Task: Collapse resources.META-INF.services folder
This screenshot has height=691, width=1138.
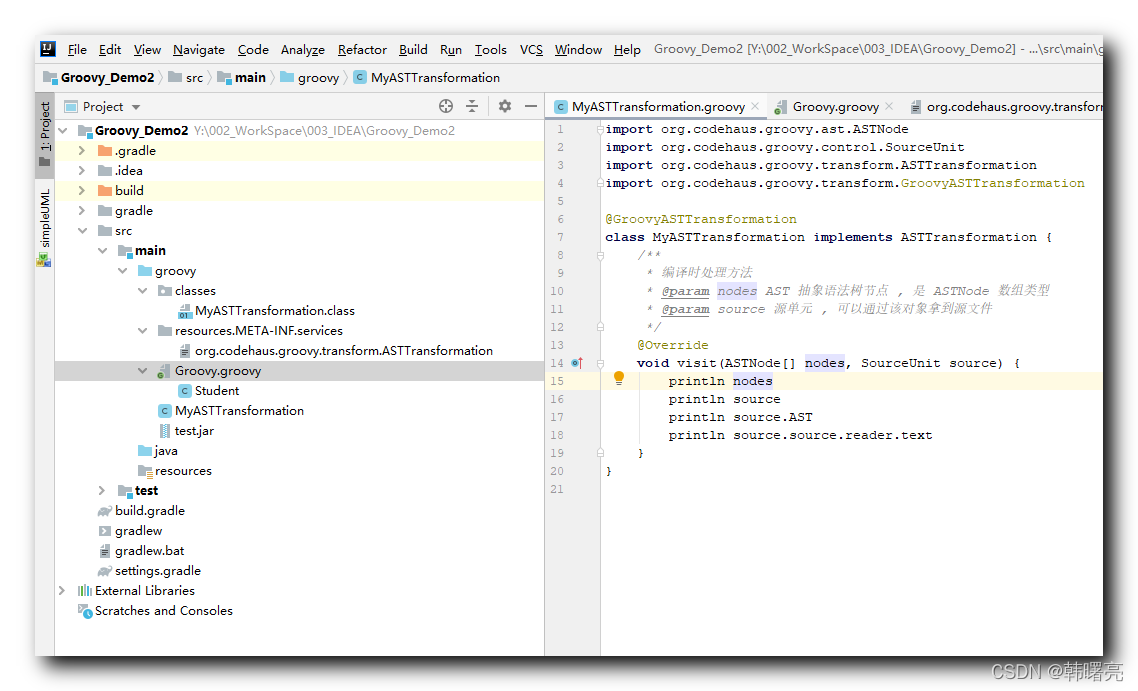Action: tap(143, 330)
